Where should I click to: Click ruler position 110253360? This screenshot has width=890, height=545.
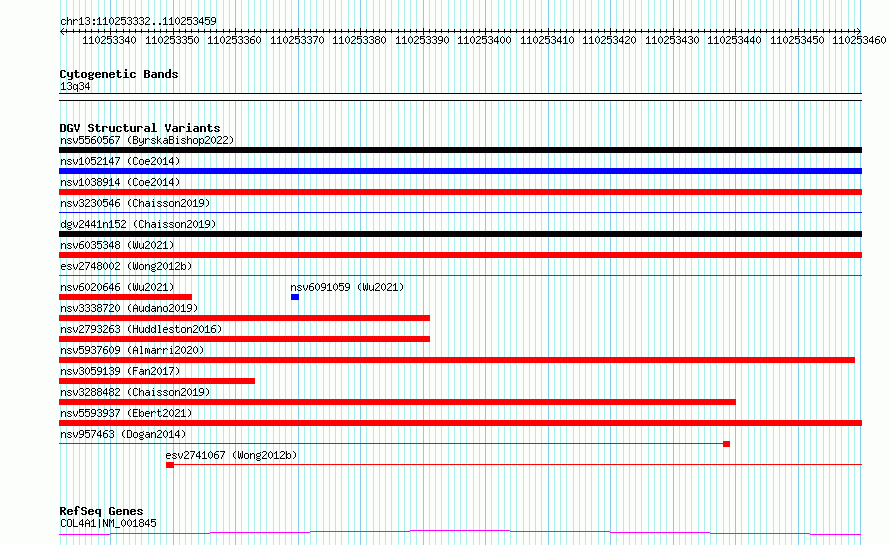pyautogui.click(x=234, y=40)
